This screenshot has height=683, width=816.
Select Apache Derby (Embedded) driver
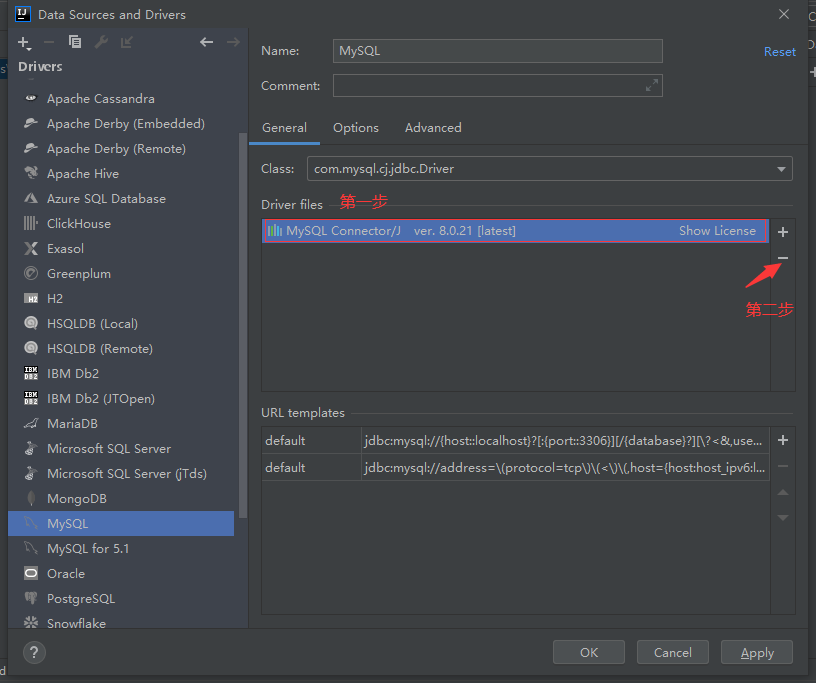(121, 123)
